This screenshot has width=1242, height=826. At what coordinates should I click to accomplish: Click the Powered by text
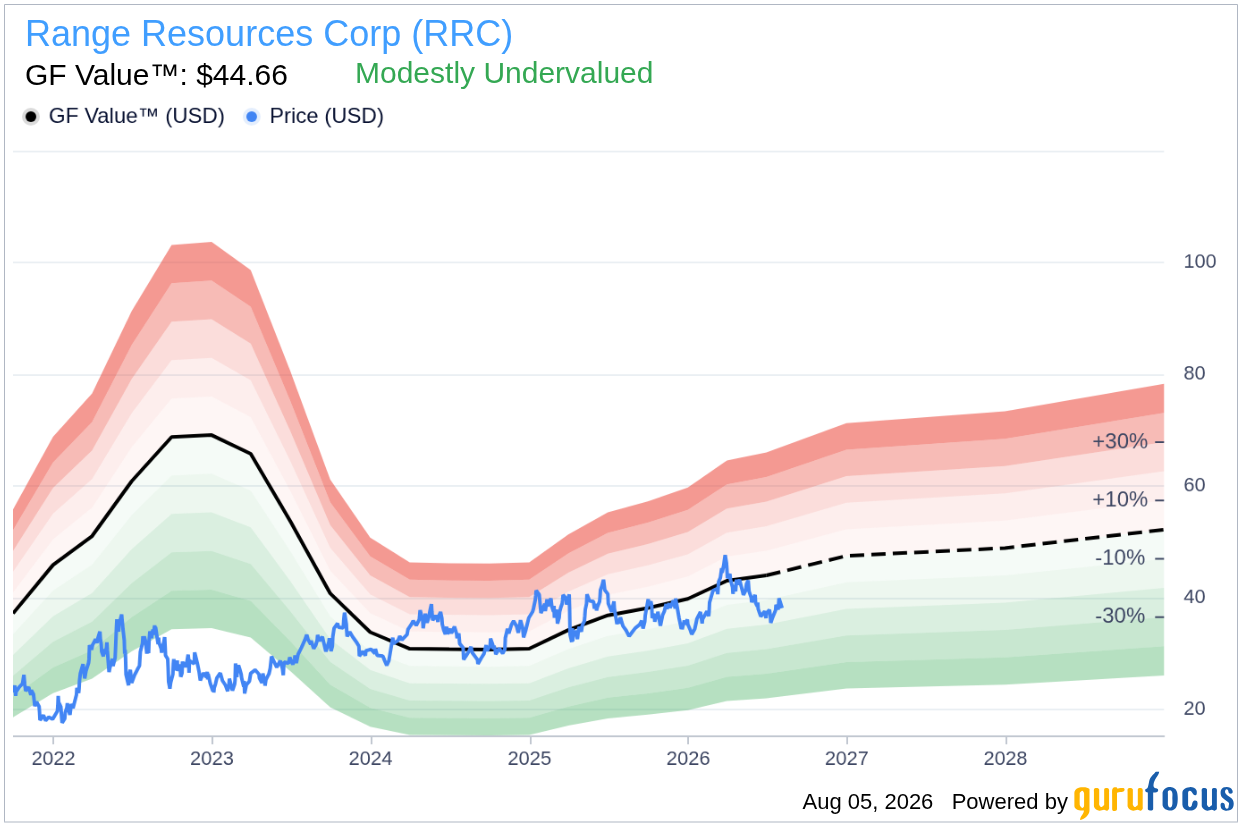tap(1010, 802)
